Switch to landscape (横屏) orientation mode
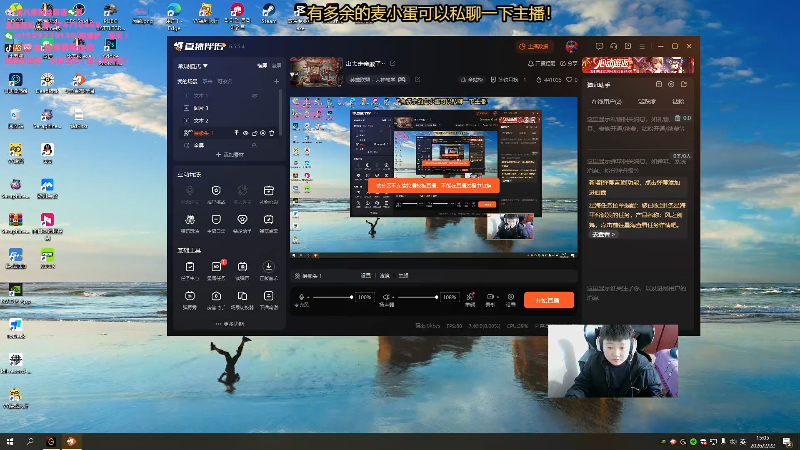The height and width of the screenshot is (450, 800). (x=262, y=66)
